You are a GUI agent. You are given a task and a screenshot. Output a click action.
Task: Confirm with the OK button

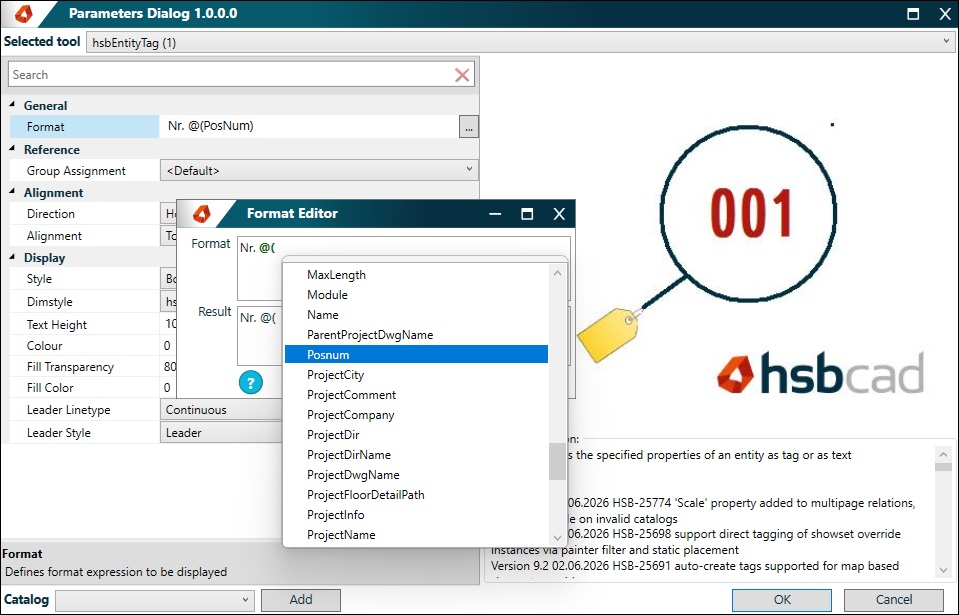[782, 600]
